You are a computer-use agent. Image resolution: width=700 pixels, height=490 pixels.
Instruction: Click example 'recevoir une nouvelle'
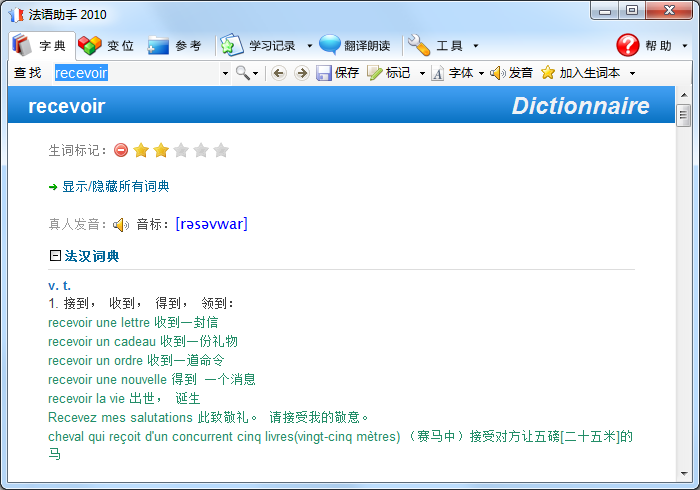tap(107, 379)
